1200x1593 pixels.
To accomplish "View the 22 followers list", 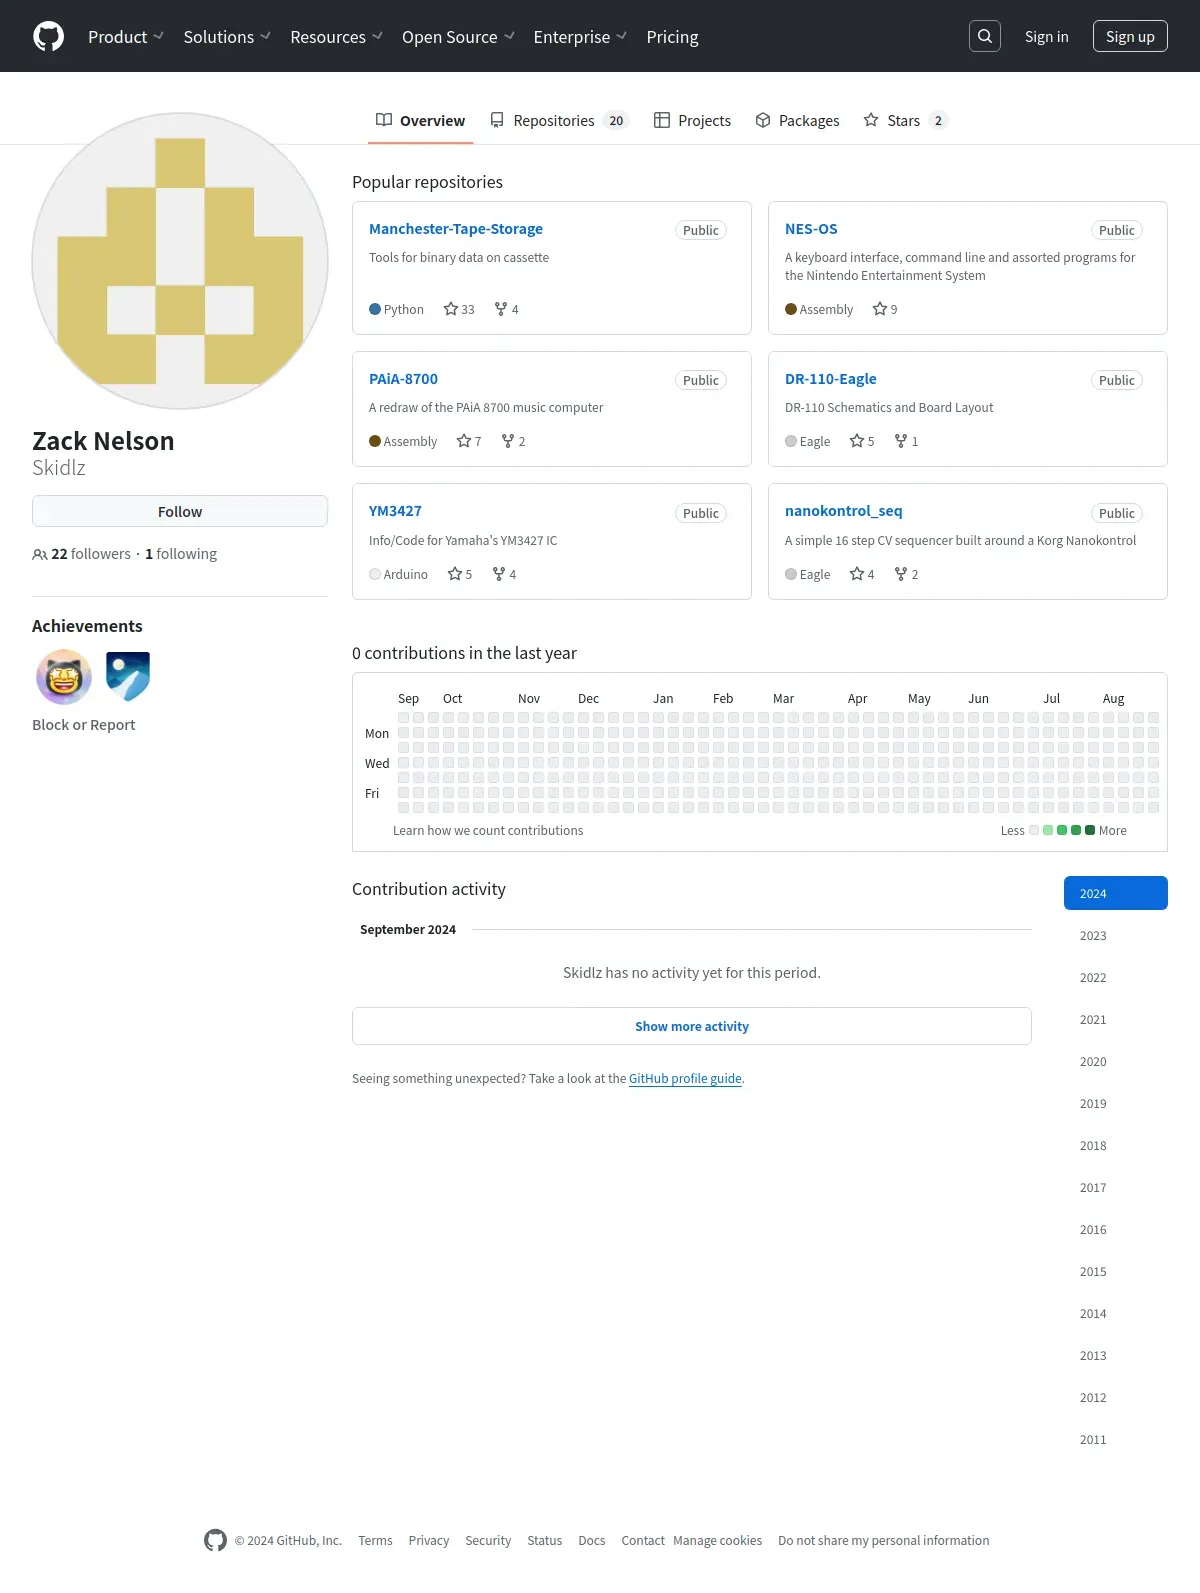I will tap(82, 553).
